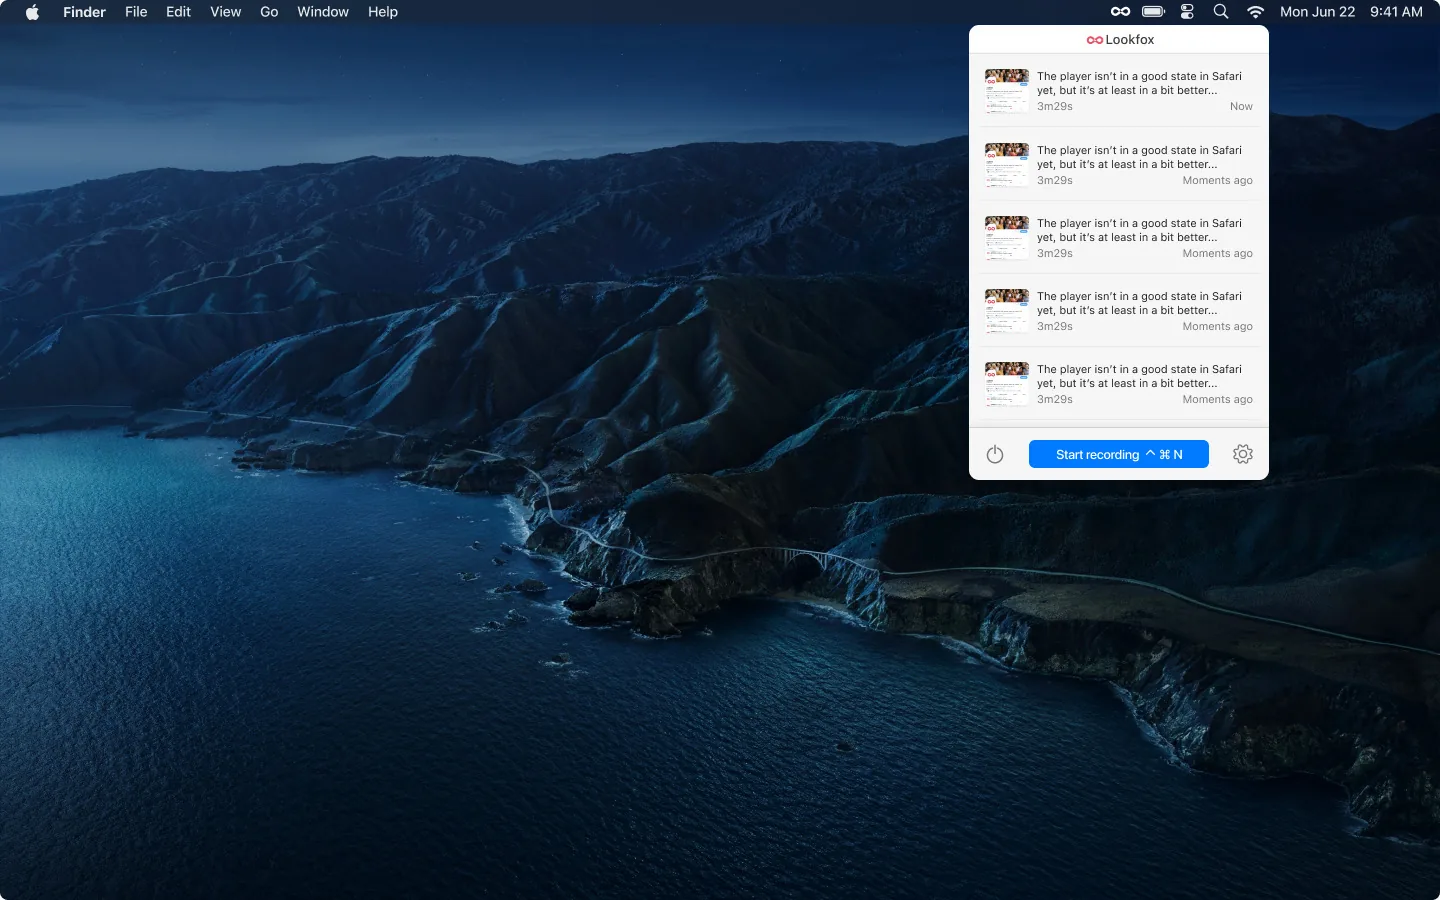Select the title of the recording marked Now
Image resolution: width=1440 pixels, height=900 pixels.
[1139, 83]
